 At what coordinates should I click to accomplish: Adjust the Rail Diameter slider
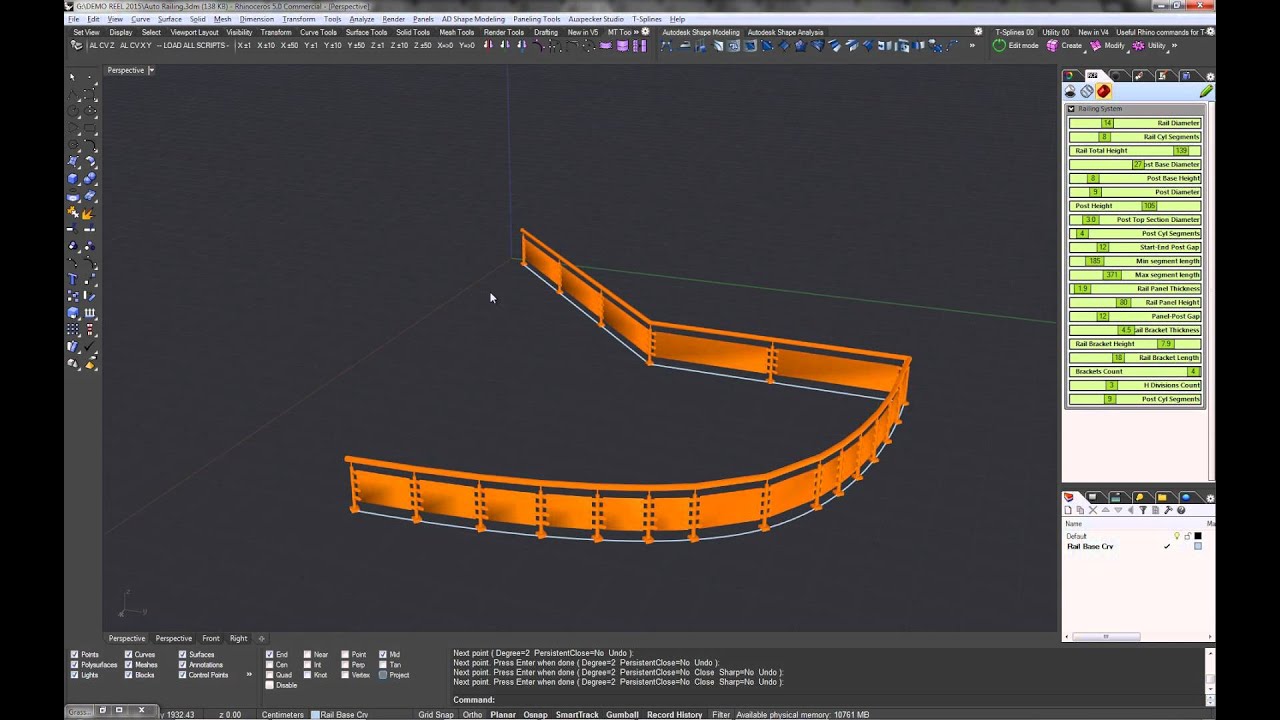1135,123
